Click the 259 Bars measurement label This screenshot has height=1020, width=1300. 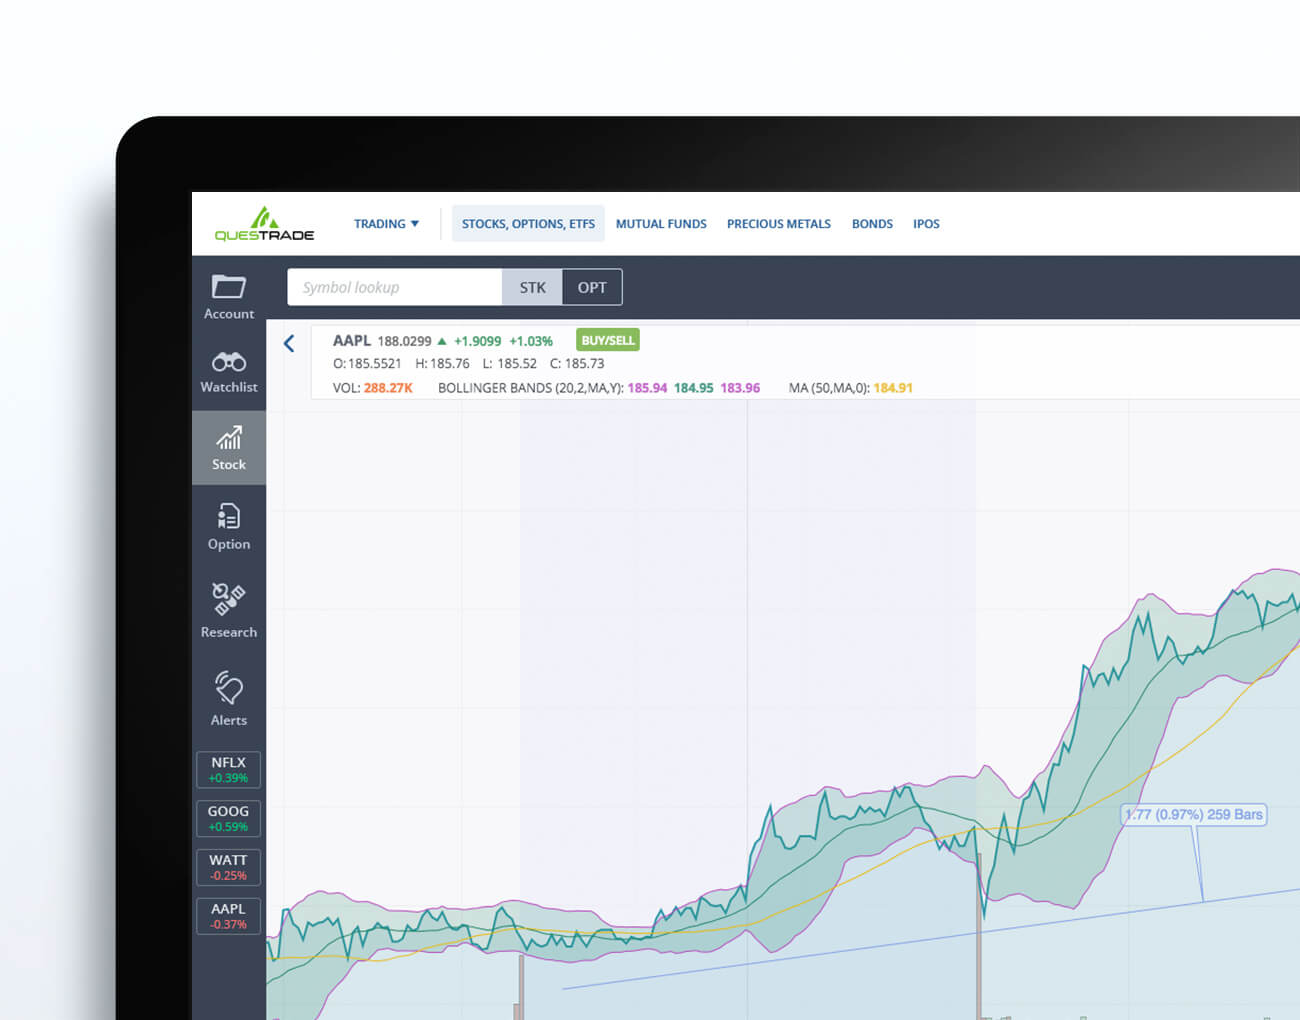point(1193,814)
